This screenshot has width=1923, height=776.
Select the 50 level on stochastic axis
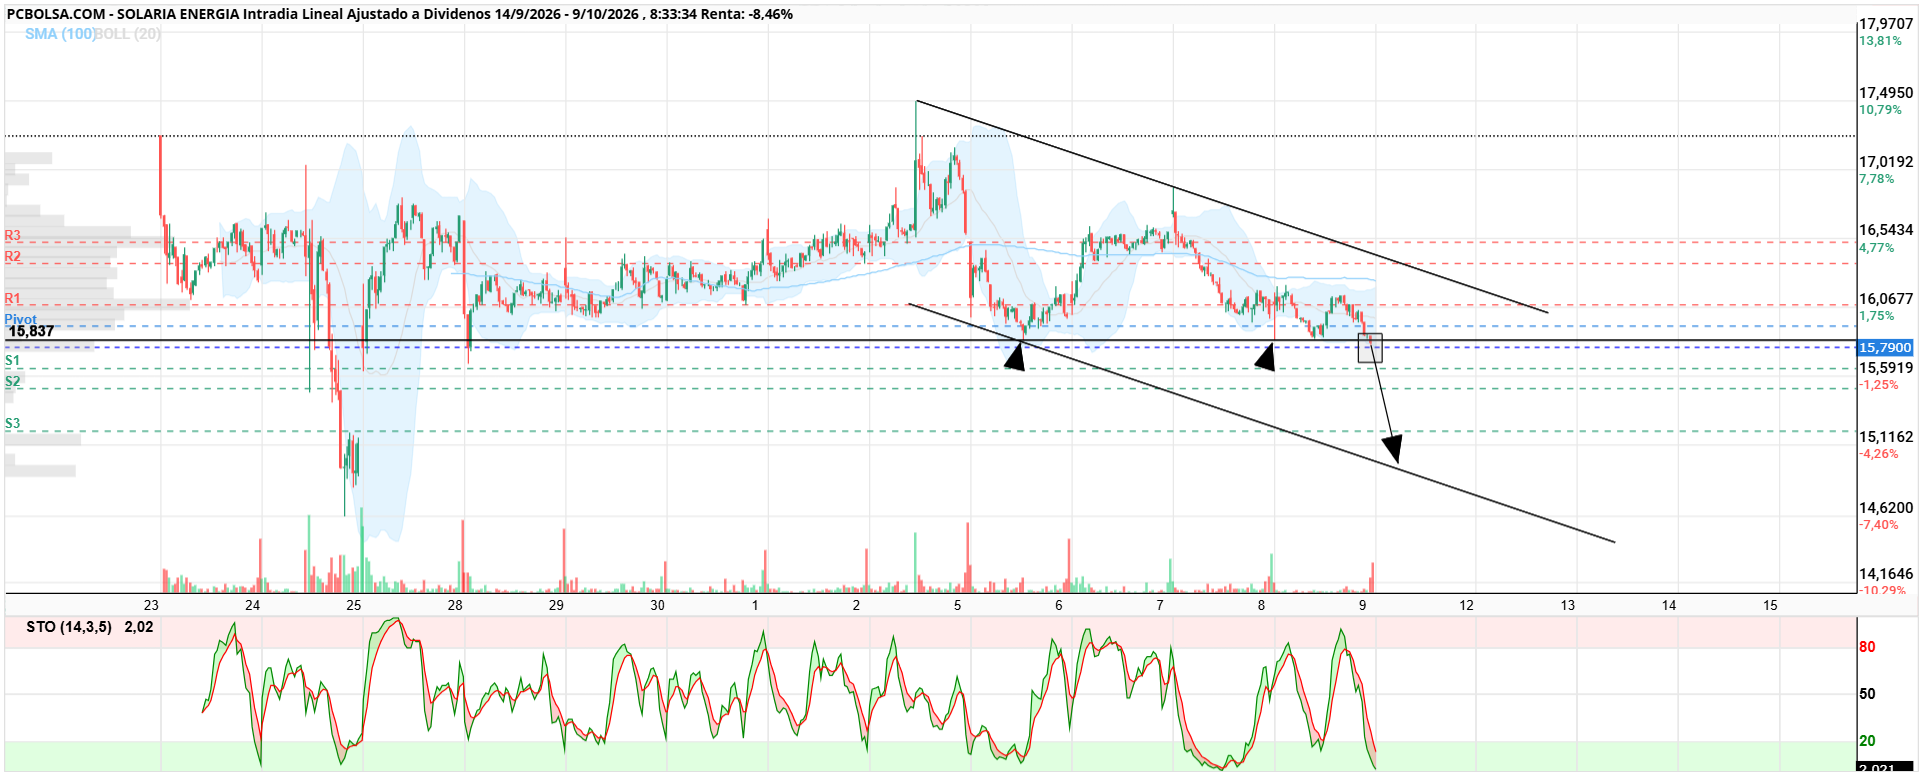[x=1867, y=694]
